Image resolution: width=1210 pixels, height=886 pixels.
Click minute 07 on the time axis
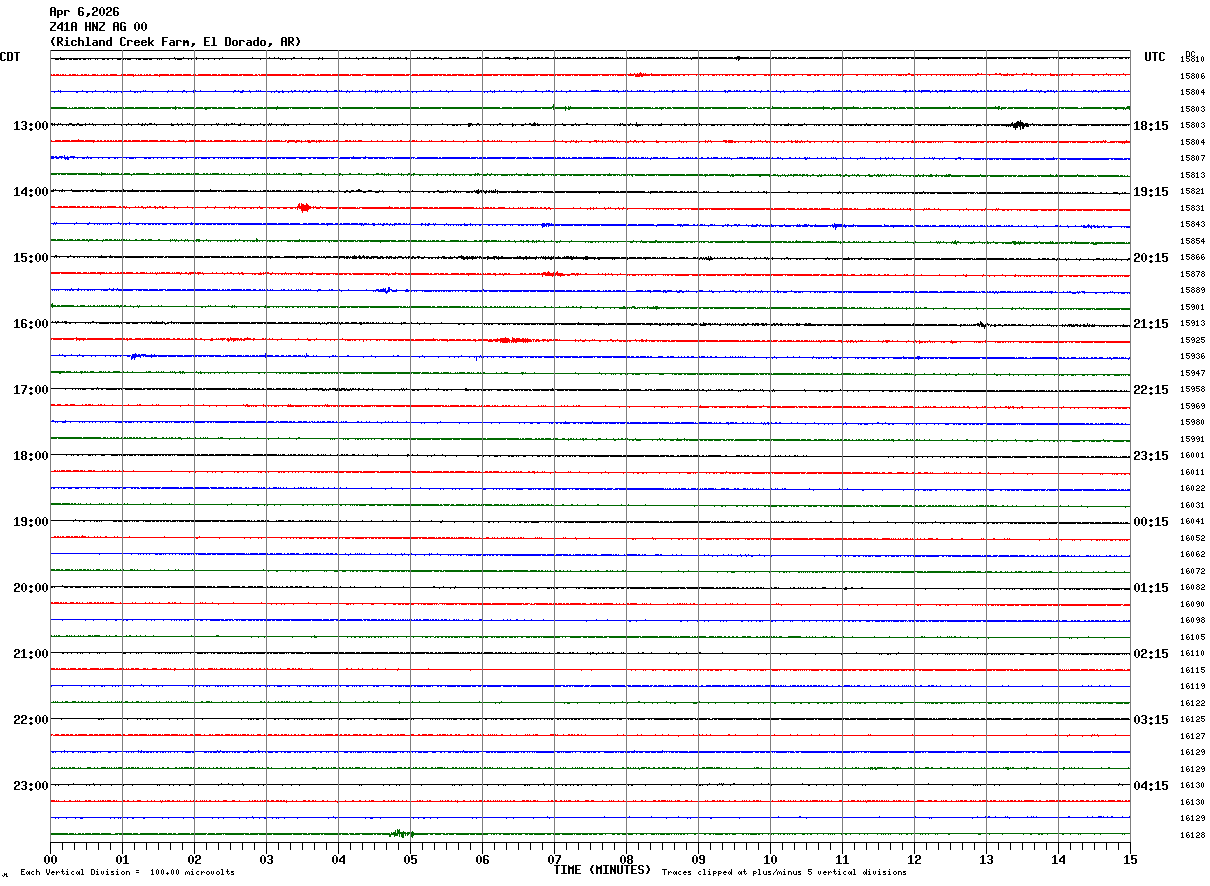(554, 859)
